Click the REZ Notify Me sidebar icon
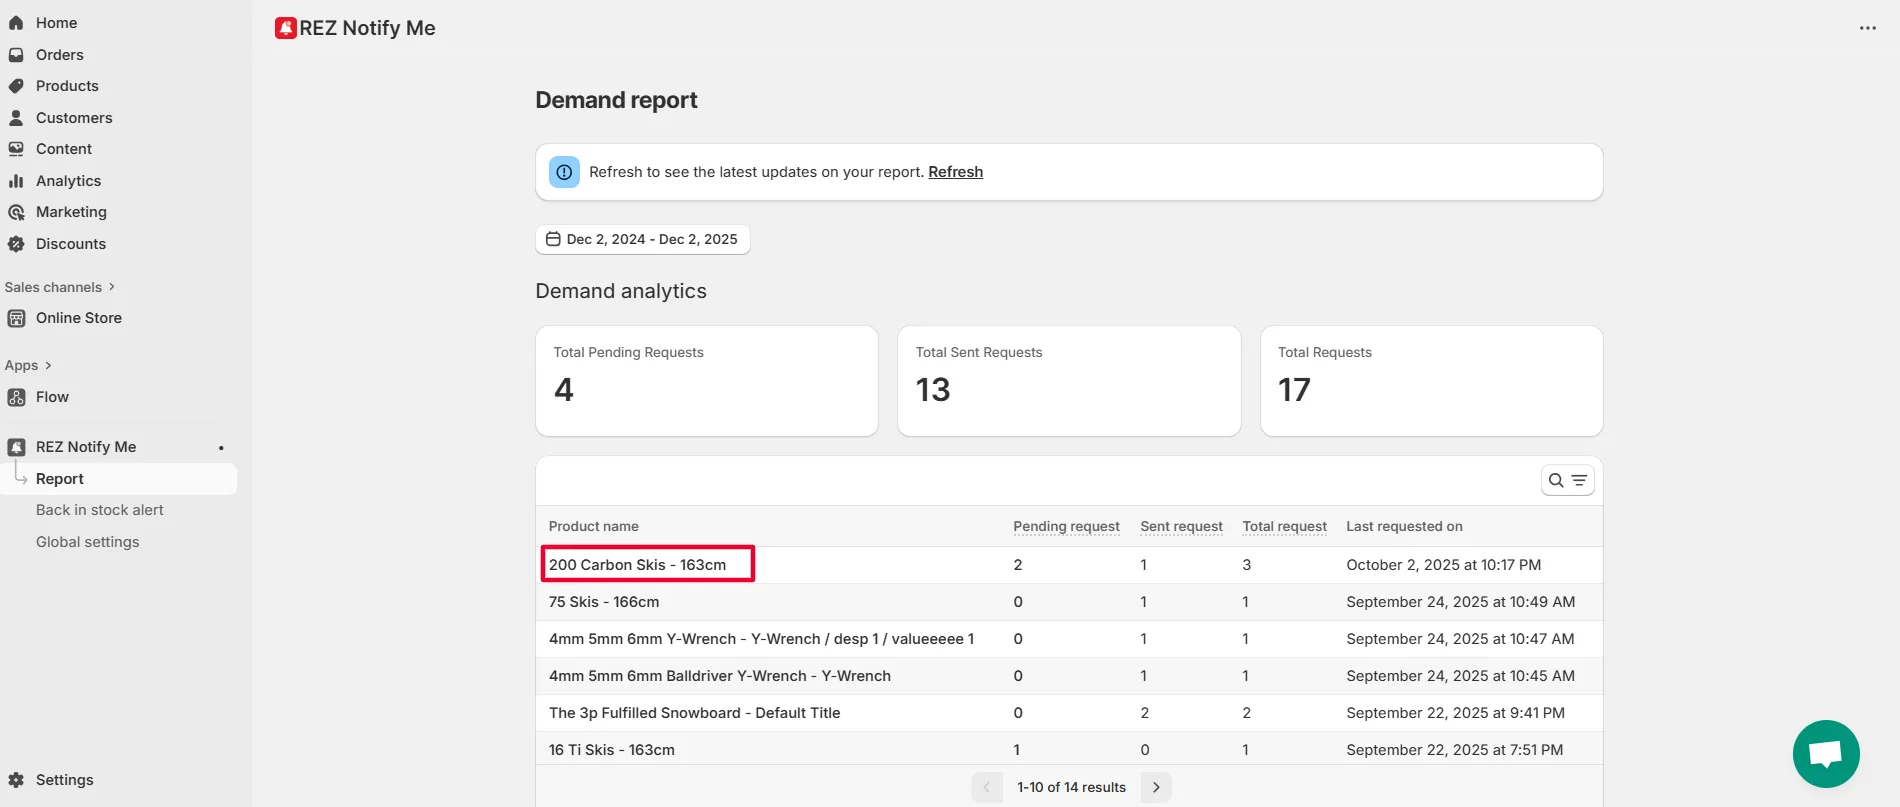Image resolution: width=1900 pixels, height=807 pixels. coord(16,447)
